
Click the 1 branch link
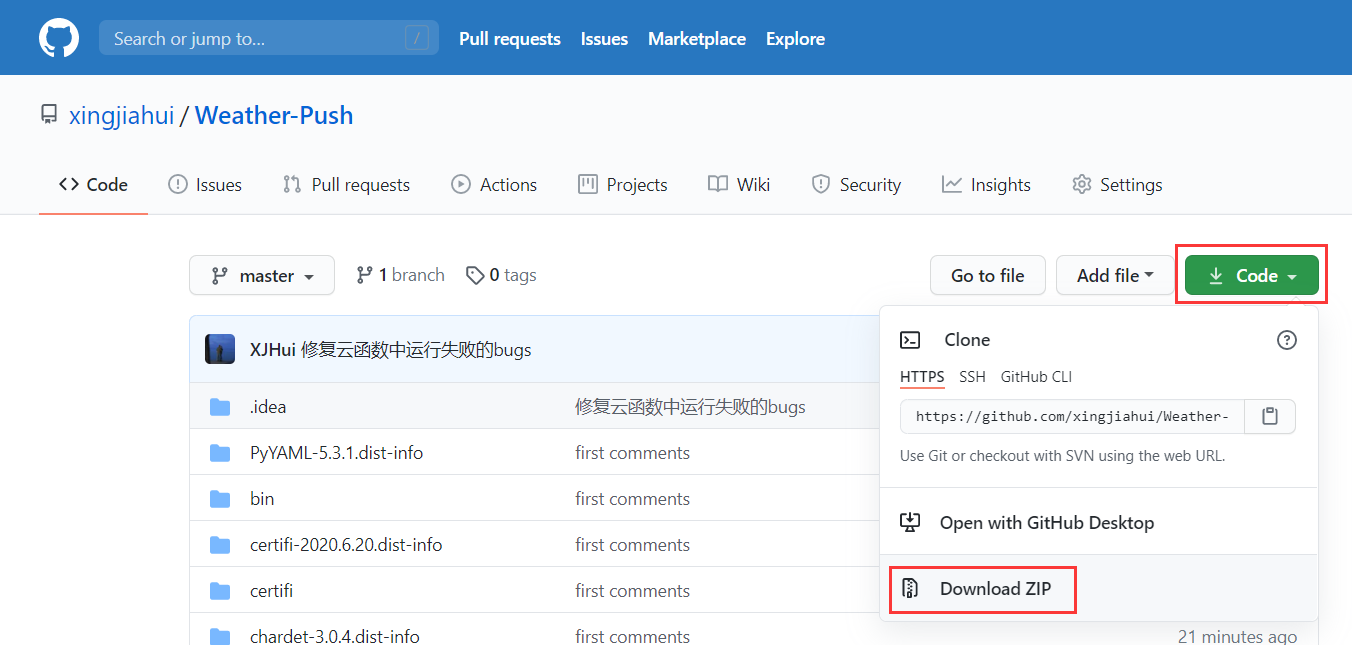pyautogui.click(x=401, y=275)
